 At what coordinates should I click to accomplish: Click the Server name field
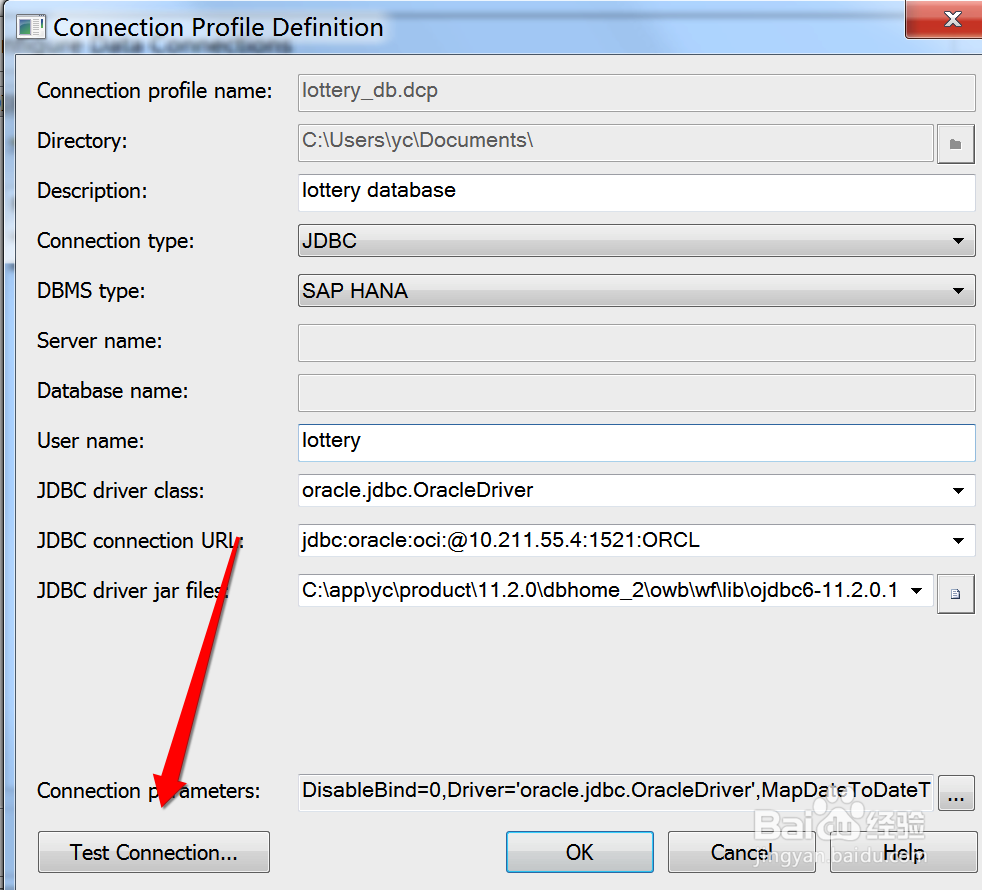[636, 343]
